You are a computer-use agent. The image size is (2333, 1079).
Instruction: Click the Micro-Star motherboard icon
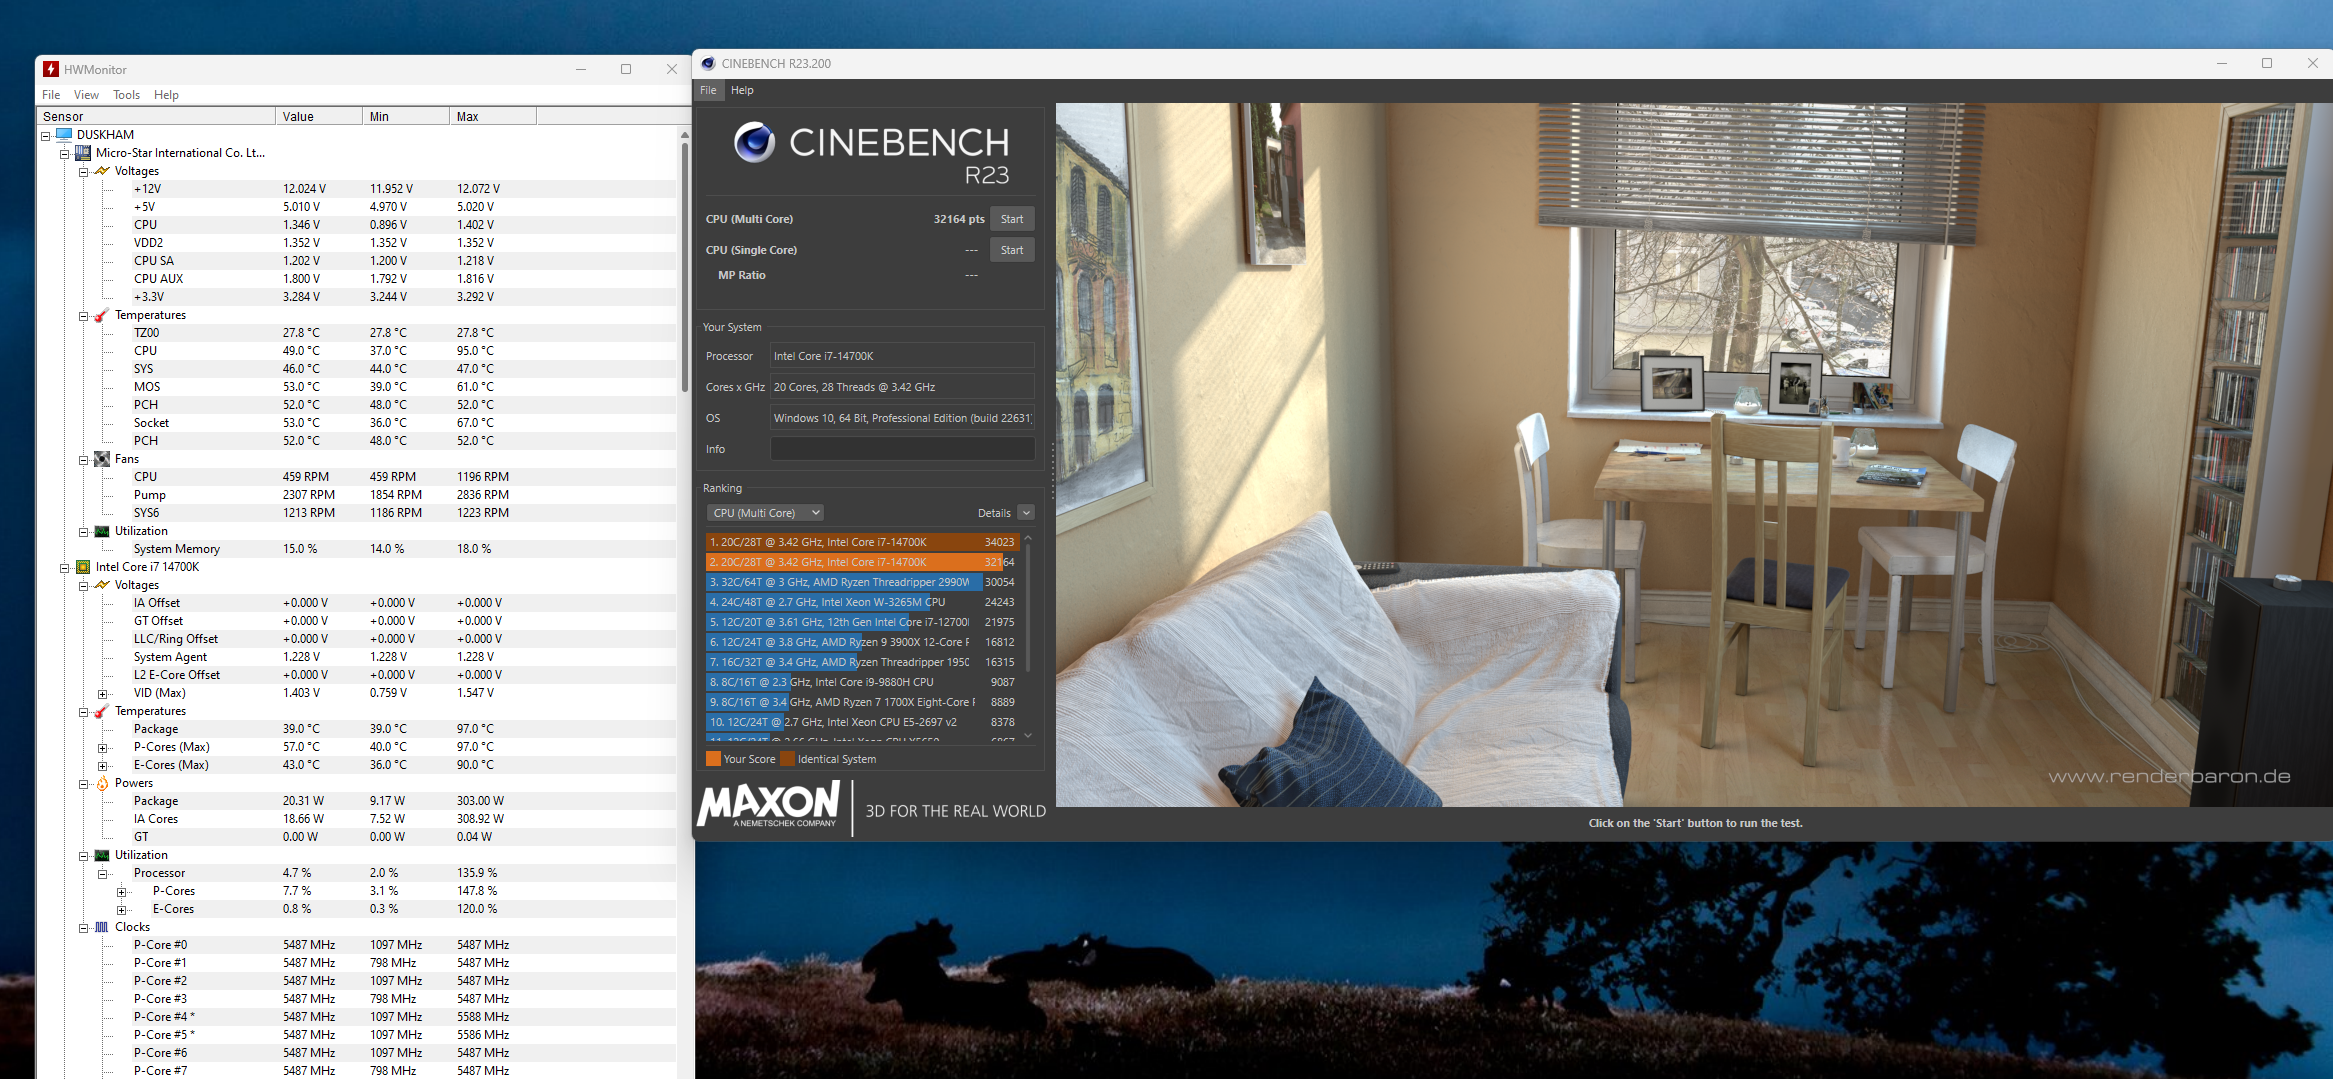[x=83, y=153]
